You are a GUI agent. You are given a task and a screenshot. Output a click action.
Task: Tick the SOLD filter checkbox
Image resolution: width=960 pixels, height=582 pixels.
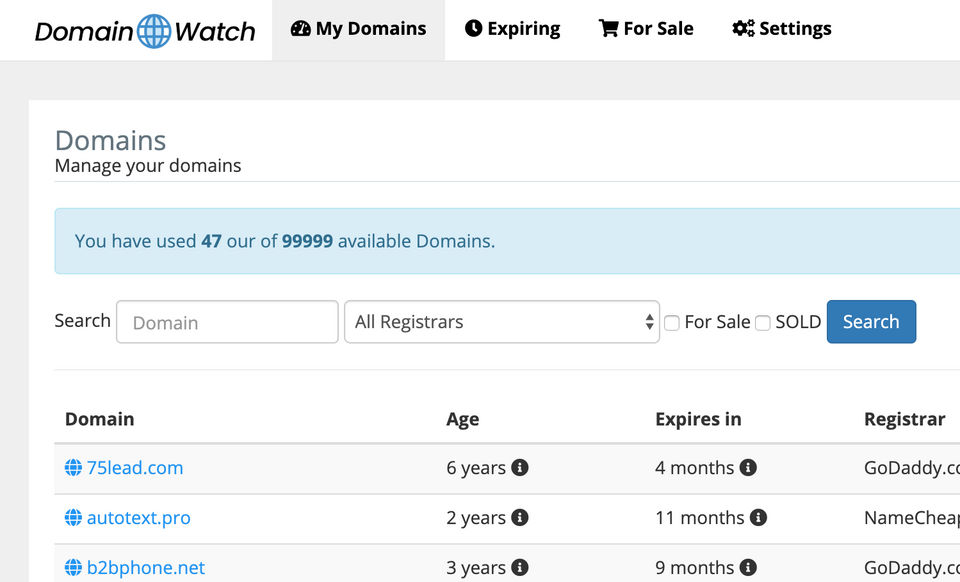pyautogui.click(x=763, y=323)
